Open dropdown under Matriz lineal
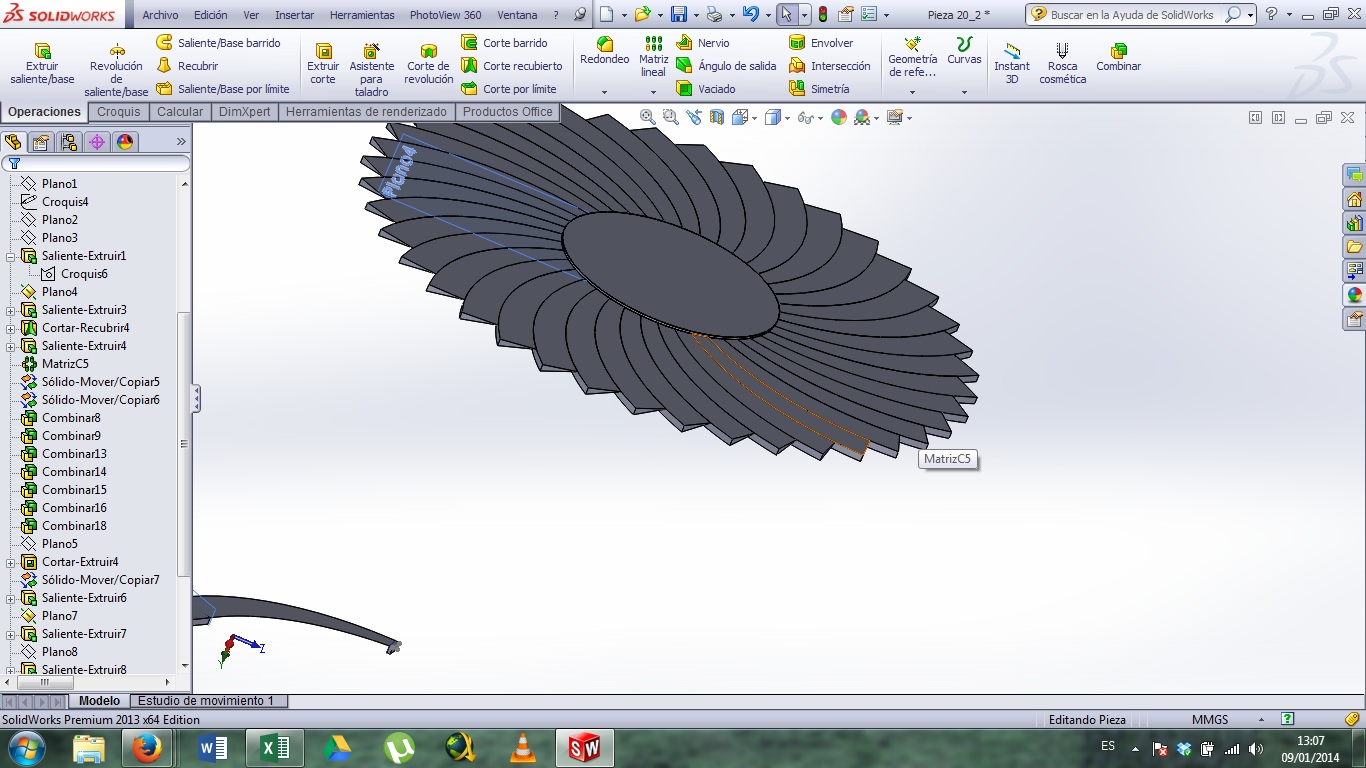 coord(653,92)
